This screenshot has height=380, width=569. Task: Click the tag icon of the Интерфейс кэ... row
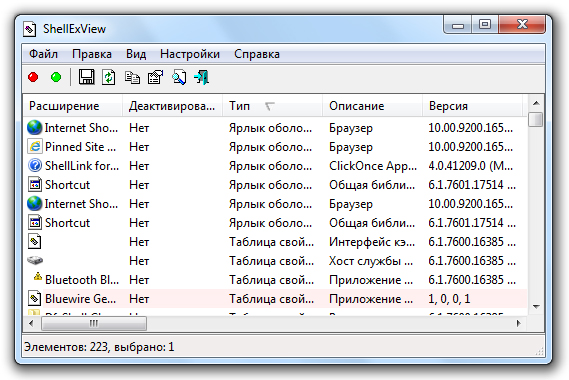click(x=34, y=241)
